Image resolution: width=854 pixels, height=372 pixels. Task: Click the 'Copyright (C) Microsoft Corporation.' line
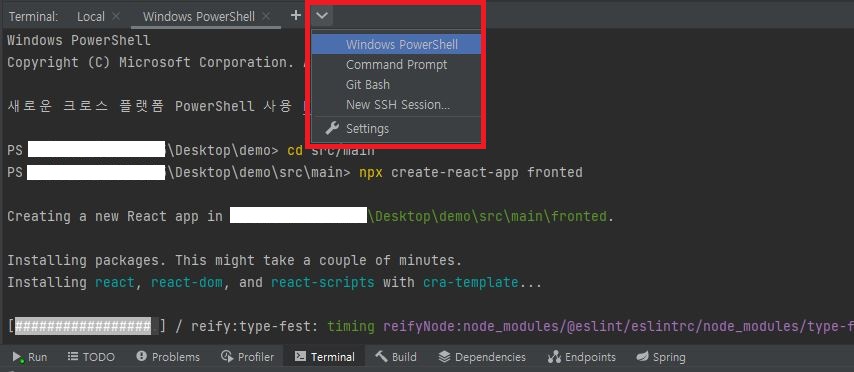tap(151, 63)
